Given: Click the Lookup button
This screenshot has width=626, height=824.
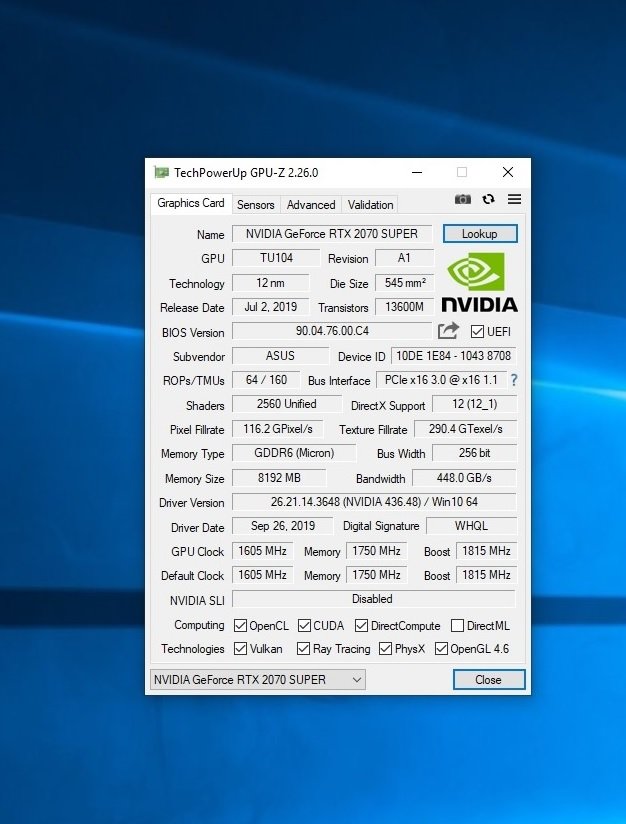Looking at the screenshot, I should point(480,234).
